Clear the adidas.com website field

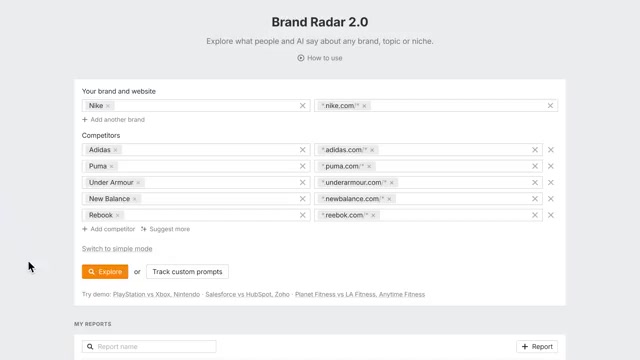pos(535,150)
